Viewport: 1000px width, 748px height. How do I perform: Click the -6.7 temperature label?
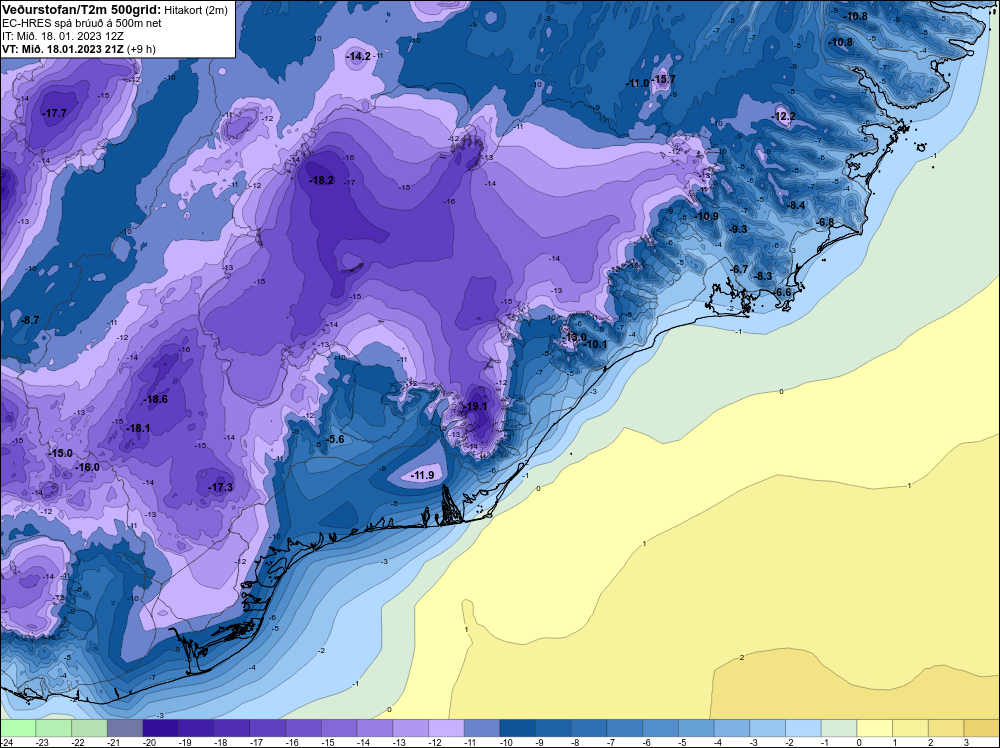[739, 269]
